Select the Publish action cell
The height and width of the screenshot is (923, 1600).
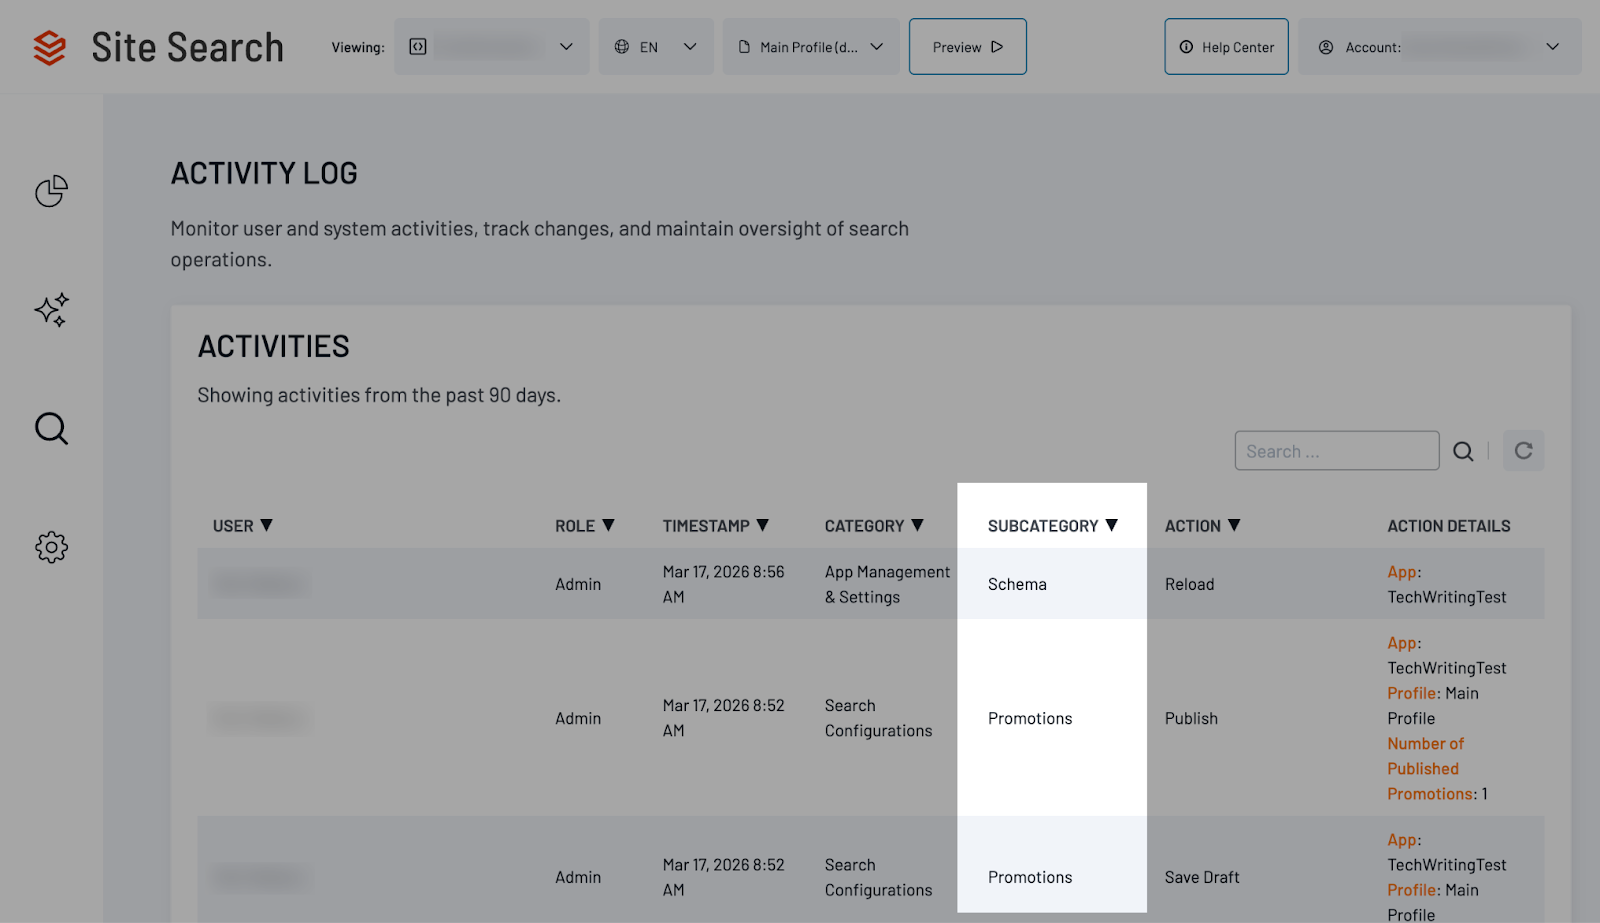pyautogui.click(x=1191, y=718)
